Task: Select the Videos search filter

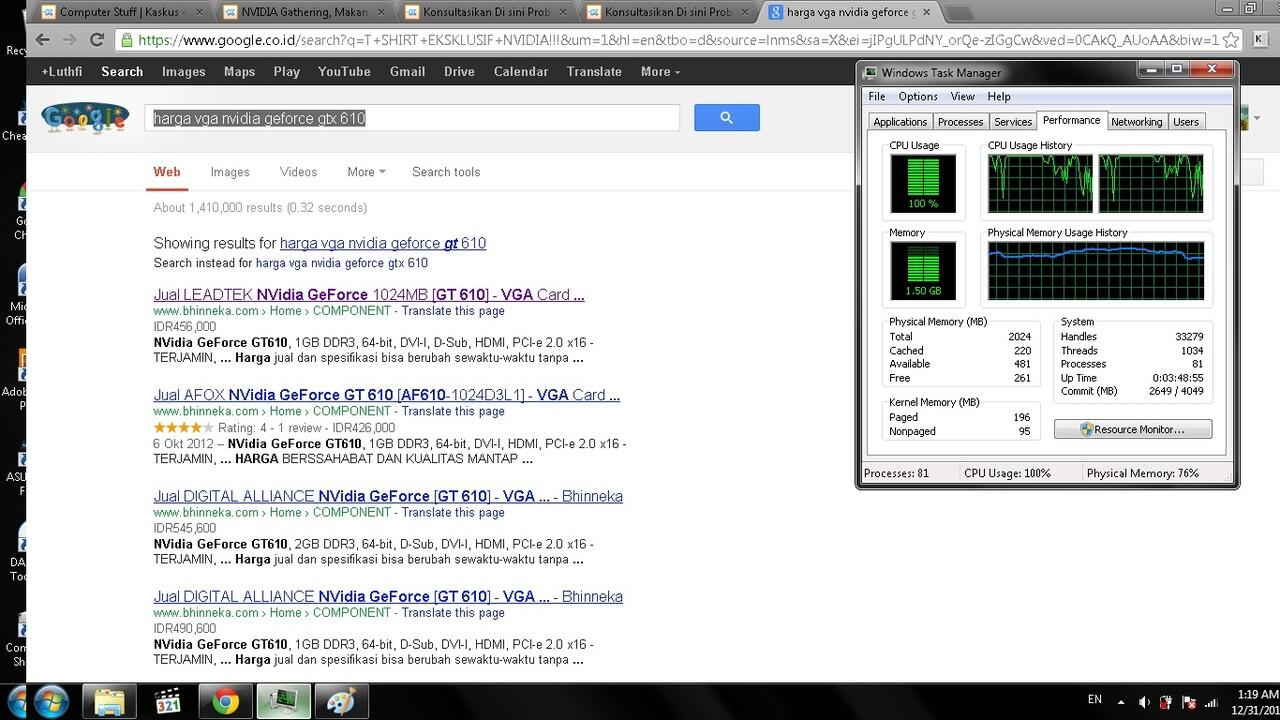Action: (x=299, y=172)
